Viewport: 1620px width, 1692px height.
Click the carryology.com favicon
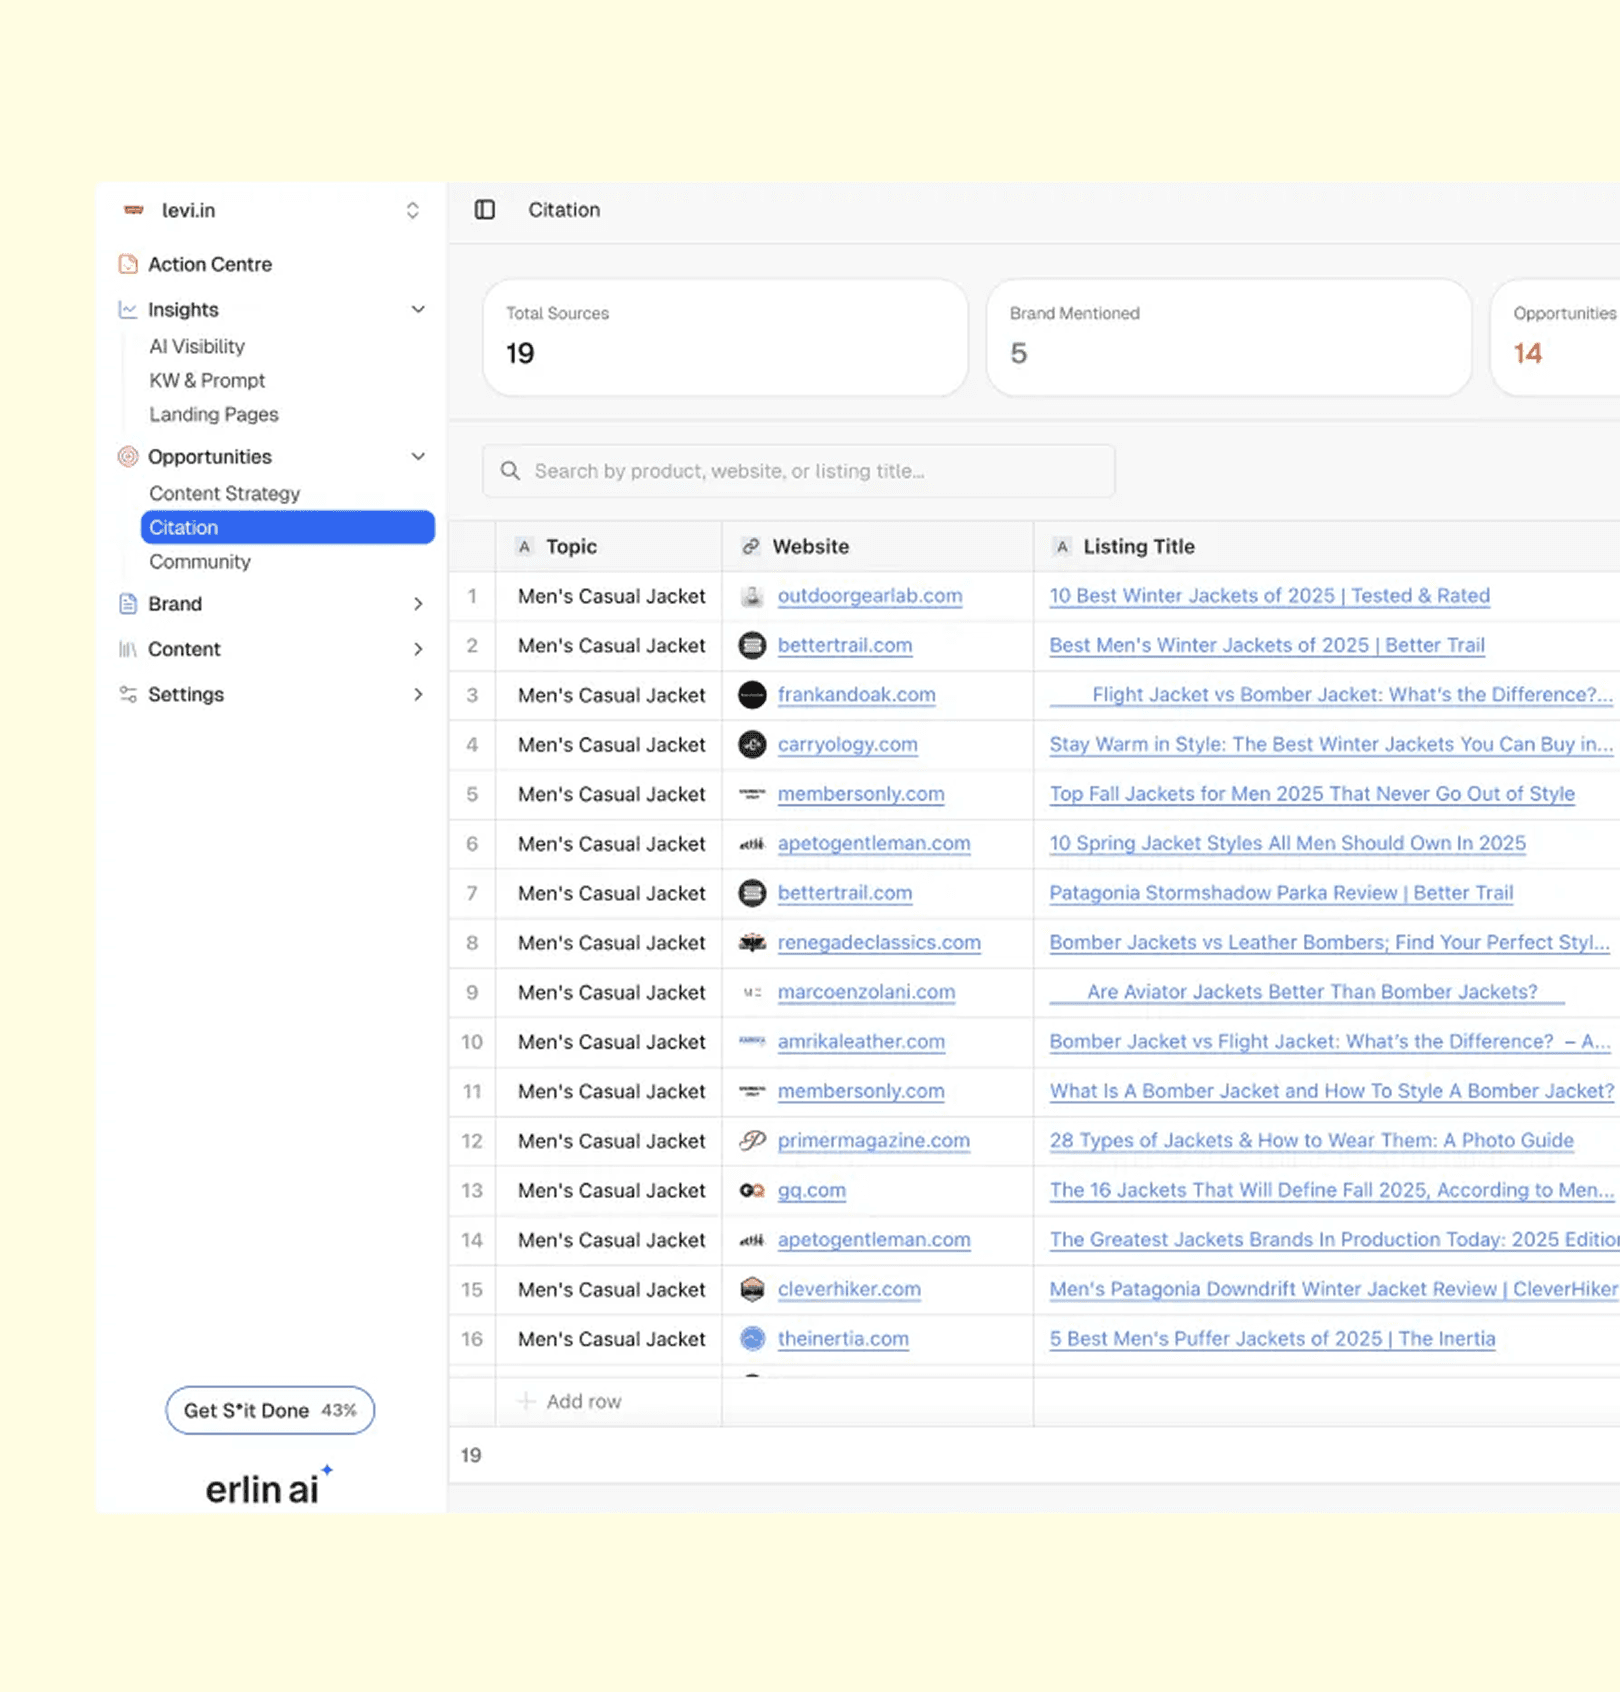click(x=752, y=745)
